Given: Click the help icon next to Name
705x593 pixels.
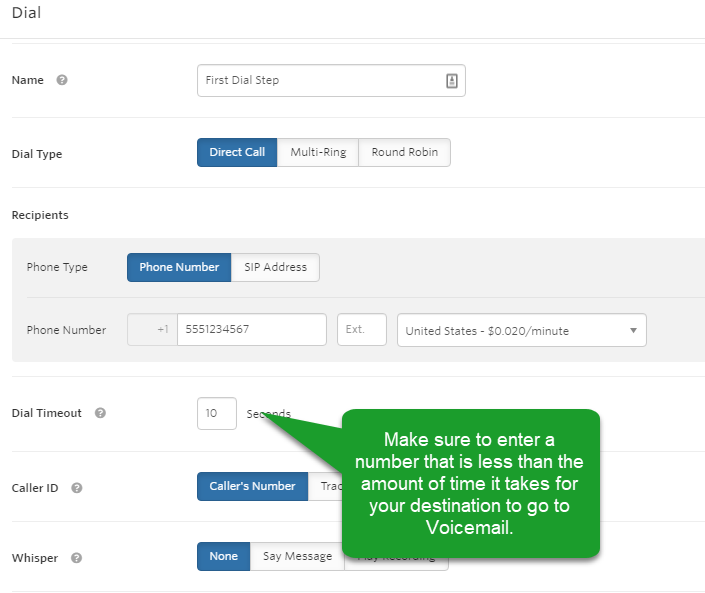Looking at the screenshot, I should pyautogui.click(x=62, y=80).
